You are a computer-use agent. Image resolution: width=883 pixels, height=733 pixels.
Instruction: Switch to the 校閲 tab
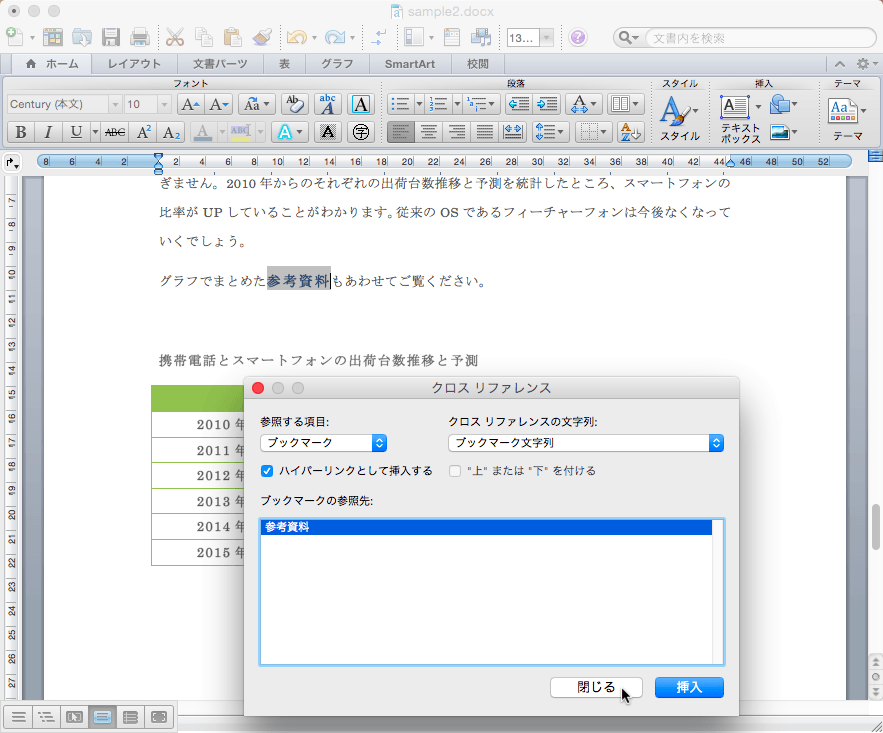[x=478, y=64]
